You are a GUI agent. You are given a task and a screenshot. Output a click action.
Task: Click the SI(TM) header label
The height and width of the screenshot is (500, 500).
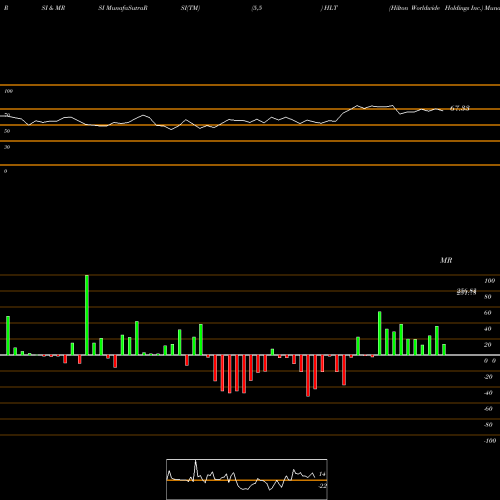190,8
